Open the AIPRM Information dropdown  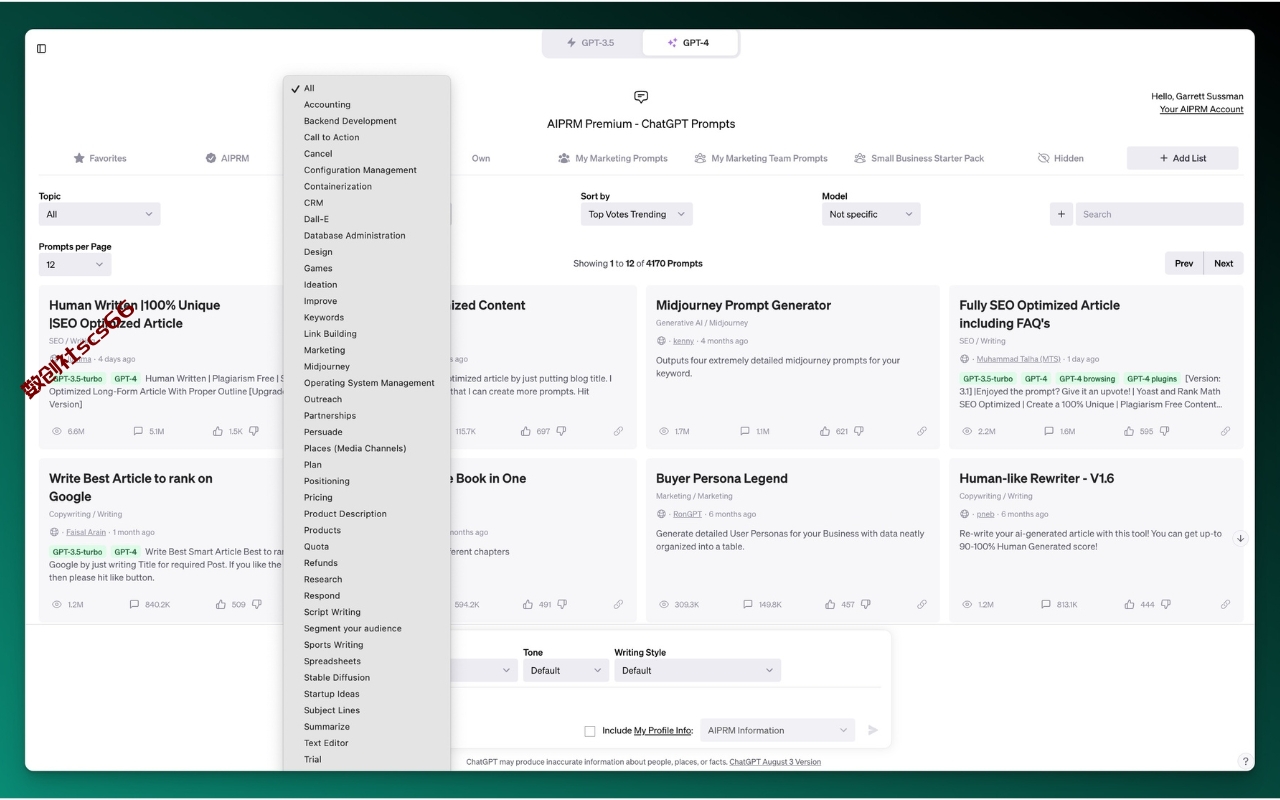[777, 730]
